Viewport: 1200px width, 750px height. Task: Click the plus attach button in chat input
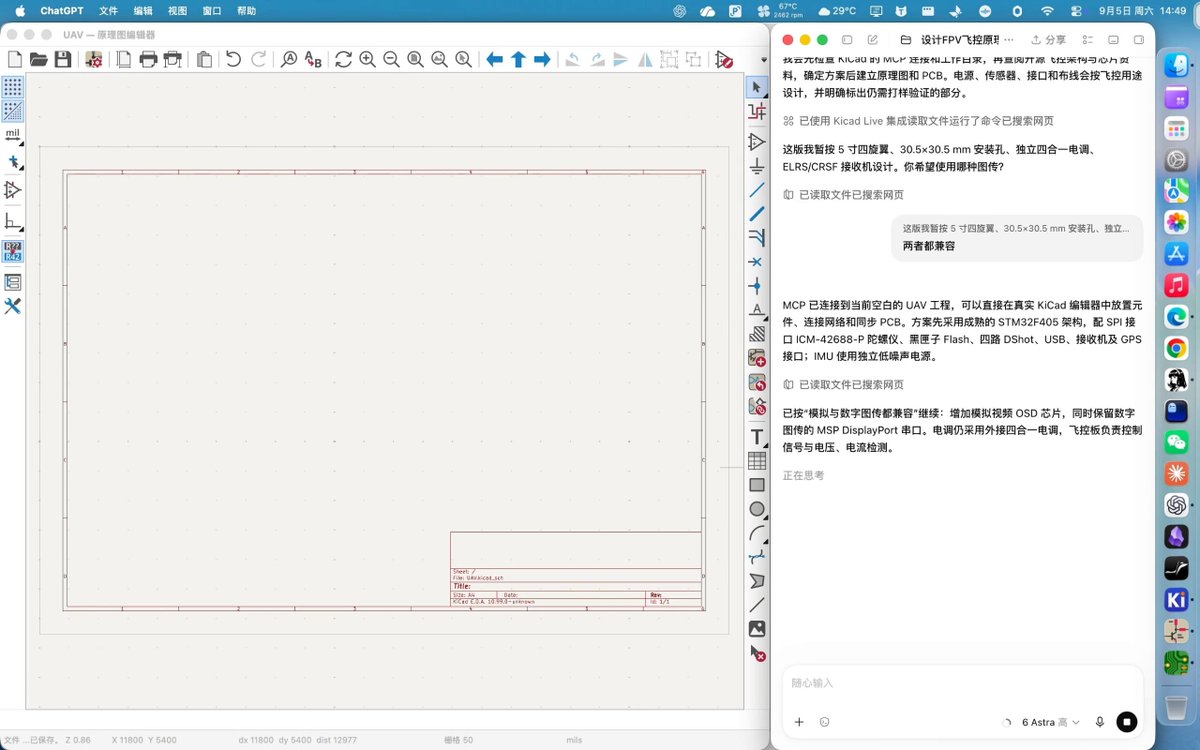[x=799, y=722]
